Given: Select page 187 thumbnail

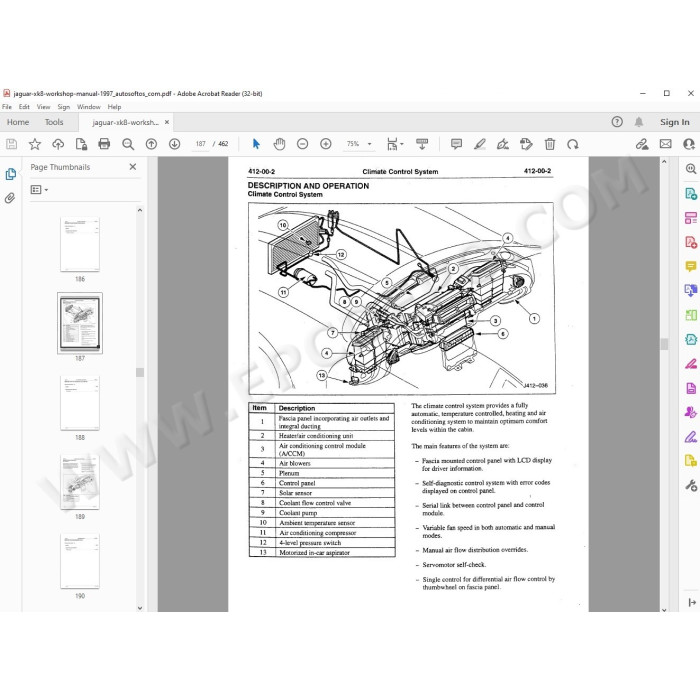Looking at the screenshot, I should point(80,323).
